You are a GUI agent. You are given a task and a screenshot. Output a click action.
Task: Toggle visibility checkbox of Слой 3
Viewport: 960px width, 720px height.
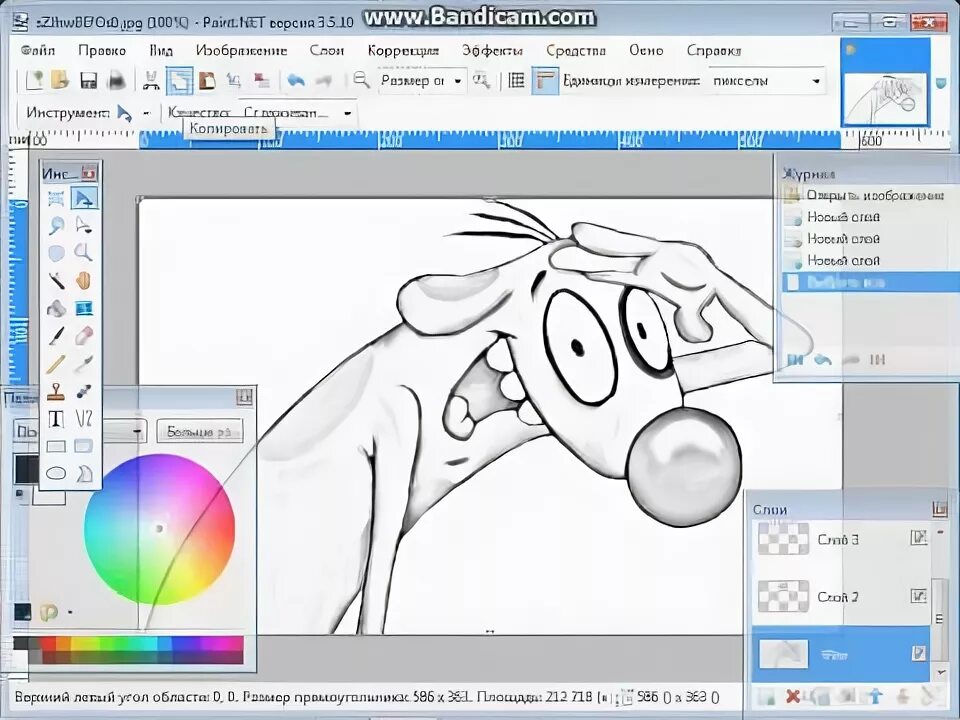(918, 538)
